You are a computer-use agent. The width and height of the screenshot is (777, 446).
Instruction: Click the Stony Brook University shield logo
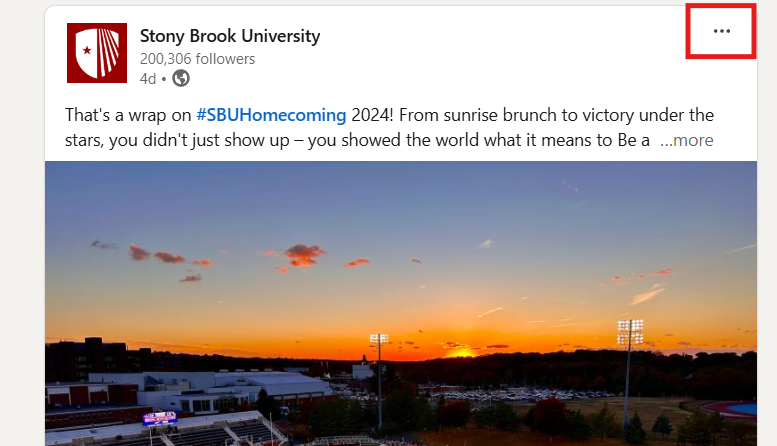pyautogui.click(x=96, y=53)
